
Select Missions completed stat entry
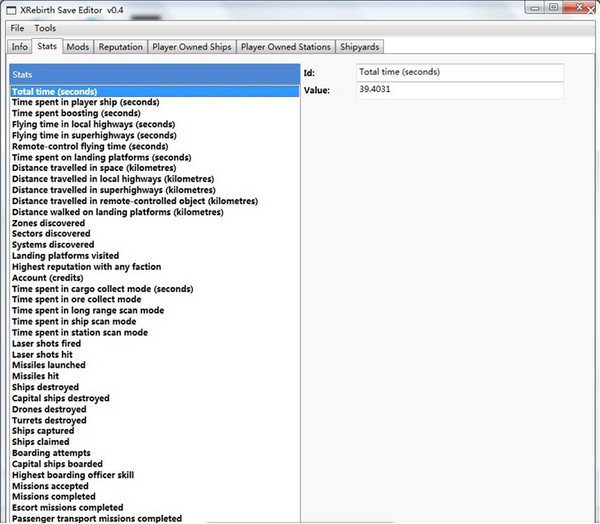[x=54, y=497]
